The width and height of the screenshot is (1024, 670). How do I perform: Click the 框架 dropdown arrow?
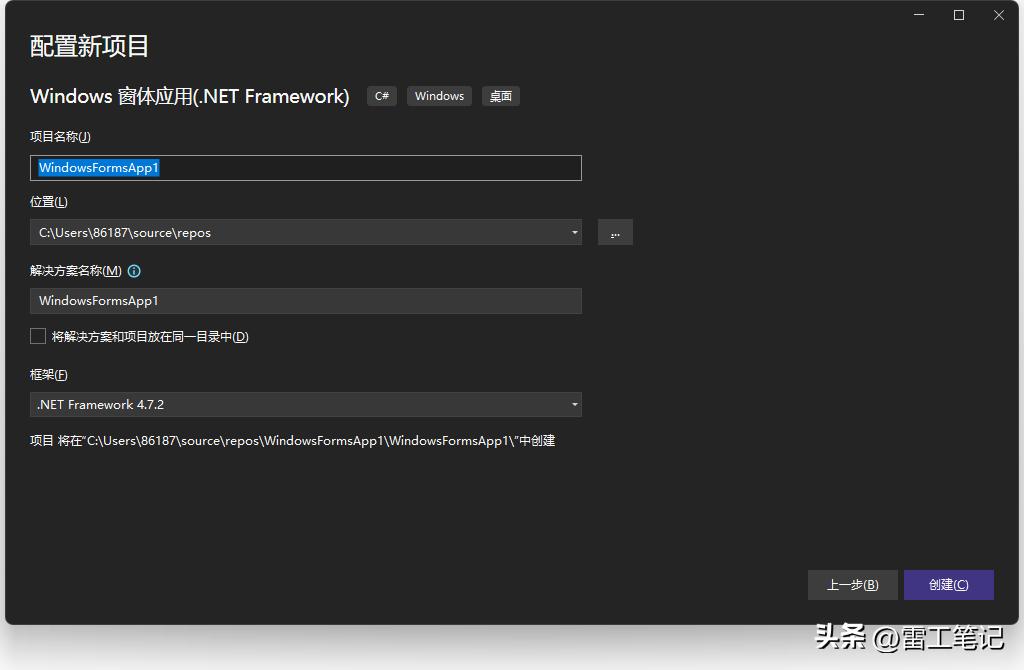(x=574, y=404)
